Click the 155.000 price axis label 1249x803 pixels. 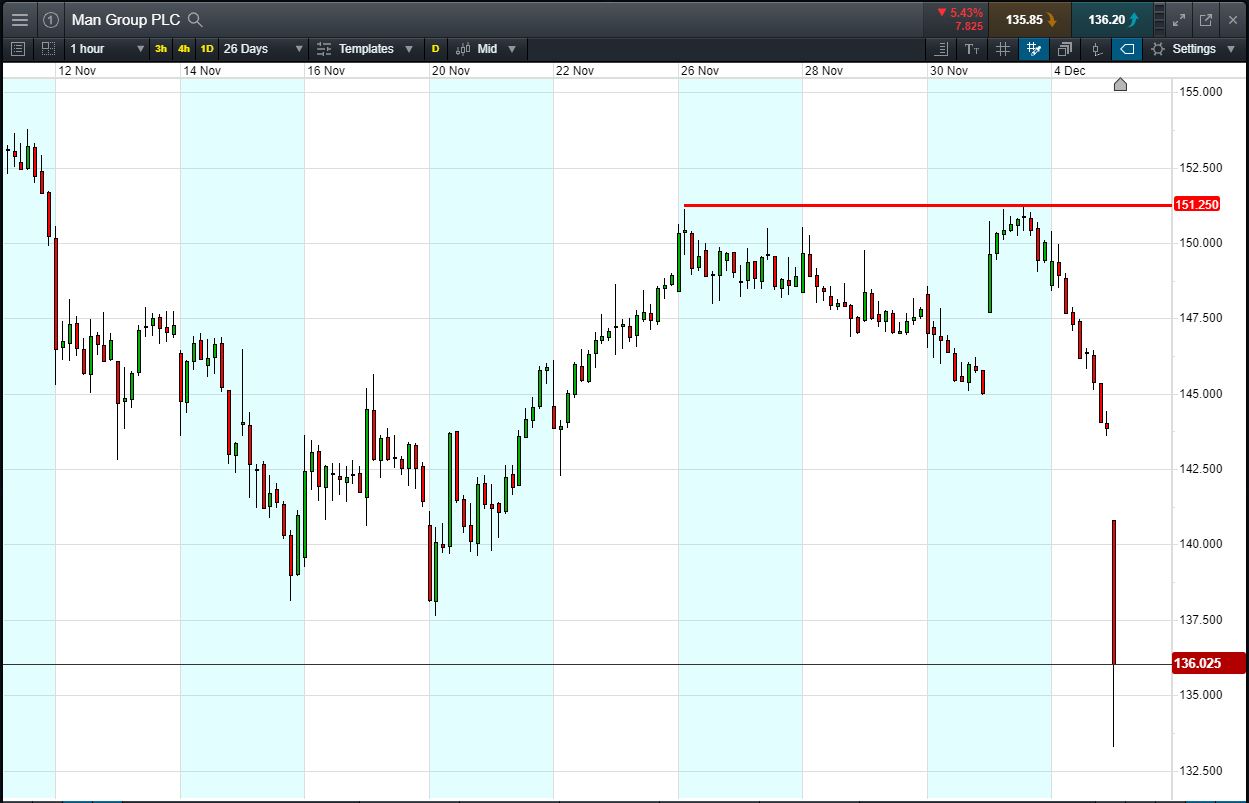[x=1200, y=92]
